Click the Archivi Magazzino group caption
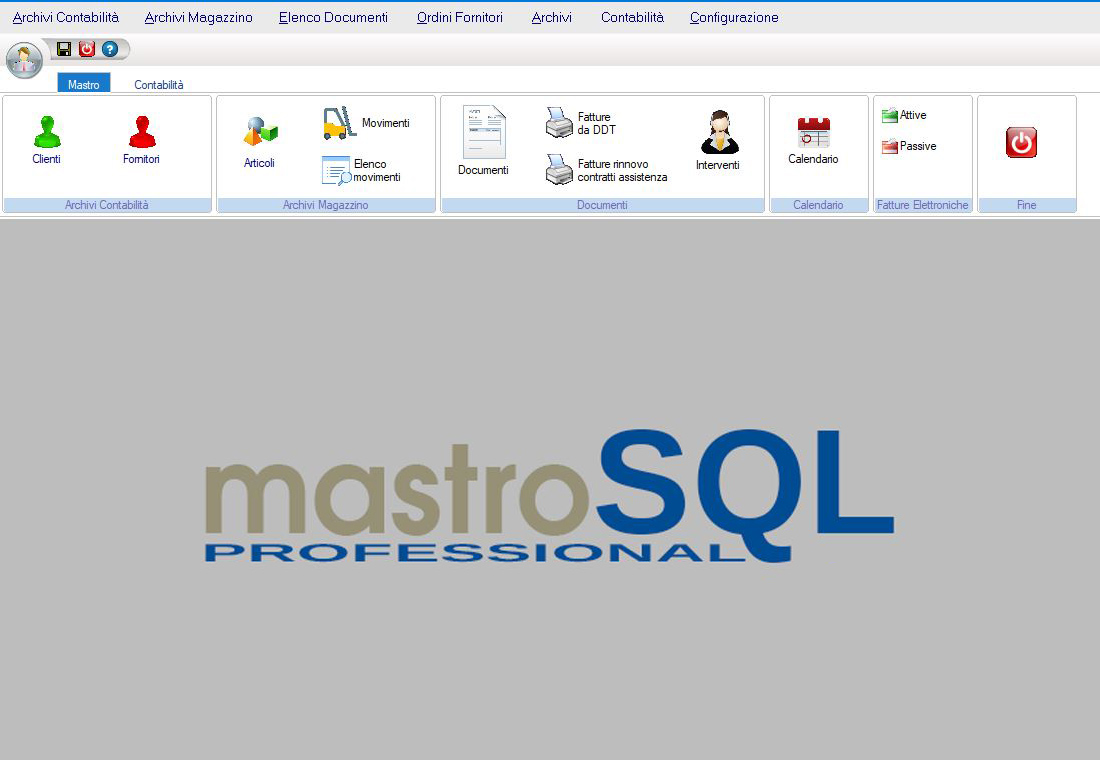This screenshot has width=1100, height=760. point(326,205)
